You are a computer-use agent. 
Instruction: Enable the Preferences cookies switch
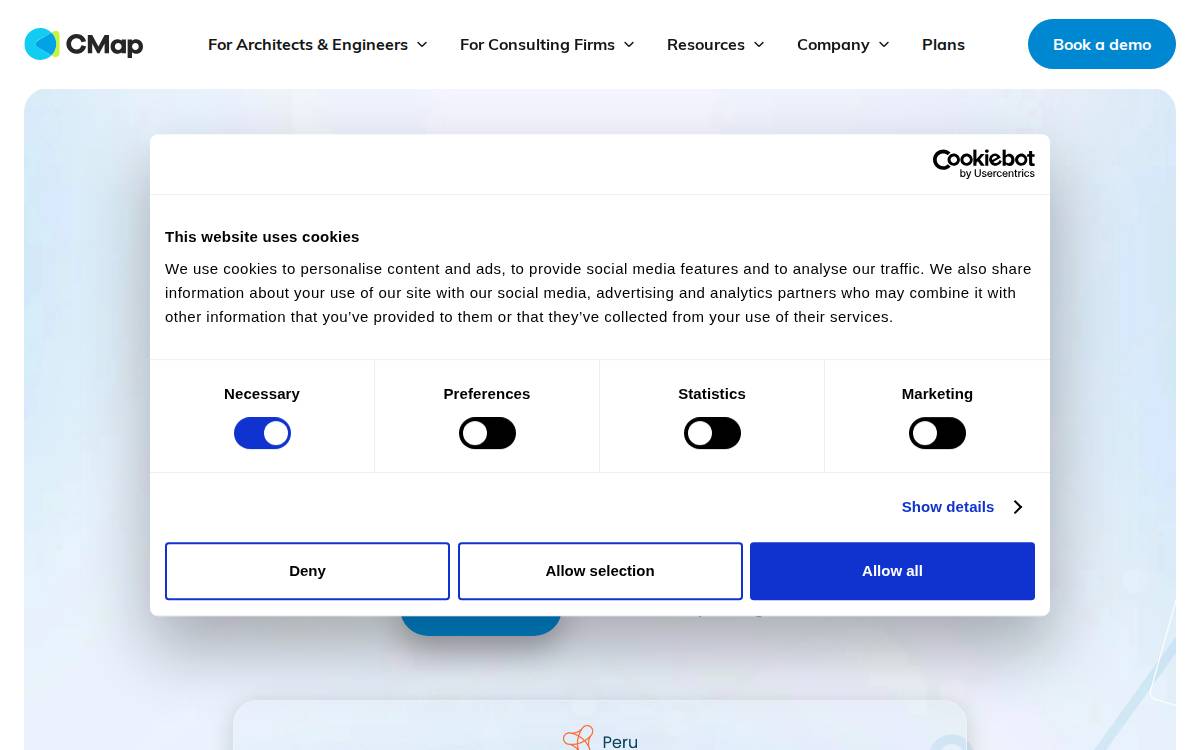coord(487,433)
